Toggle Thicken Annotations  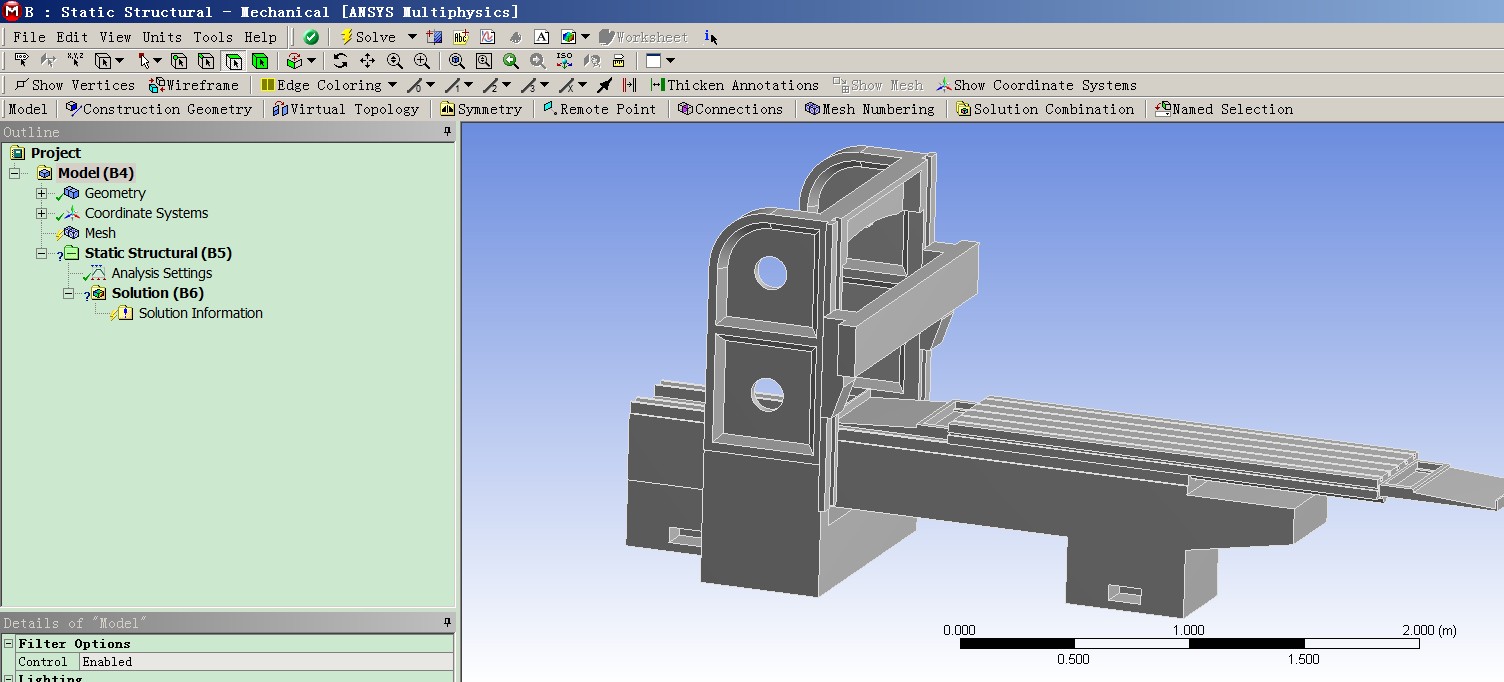pos(734,85)
